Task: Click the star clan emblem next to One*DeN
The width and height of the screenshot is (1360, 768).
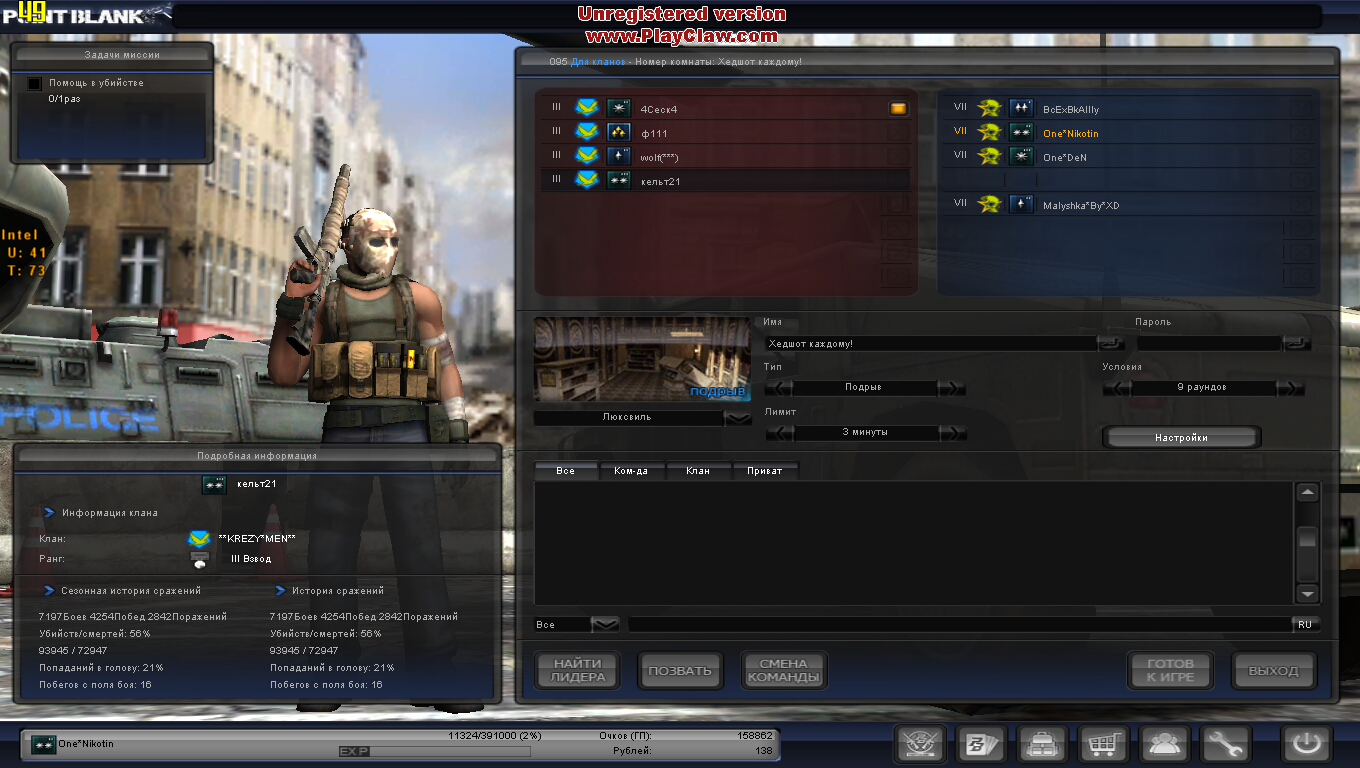Action: click(990, 156)
